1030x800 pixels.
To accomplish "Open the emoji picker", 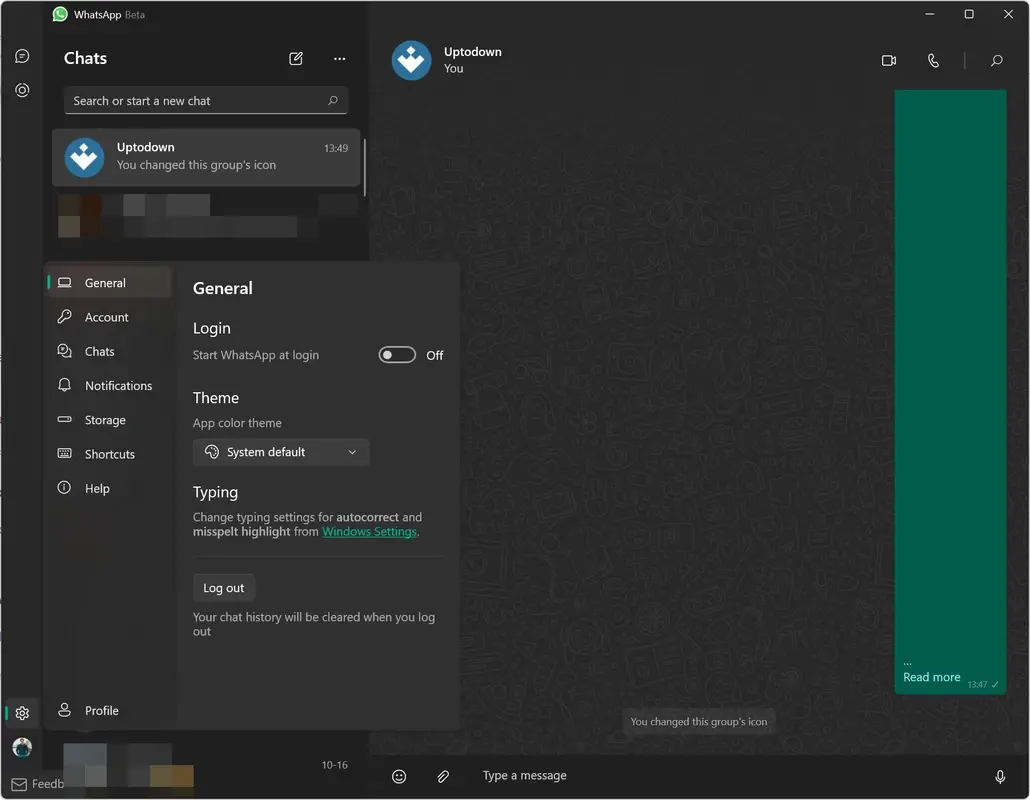I will coord(399,776).
